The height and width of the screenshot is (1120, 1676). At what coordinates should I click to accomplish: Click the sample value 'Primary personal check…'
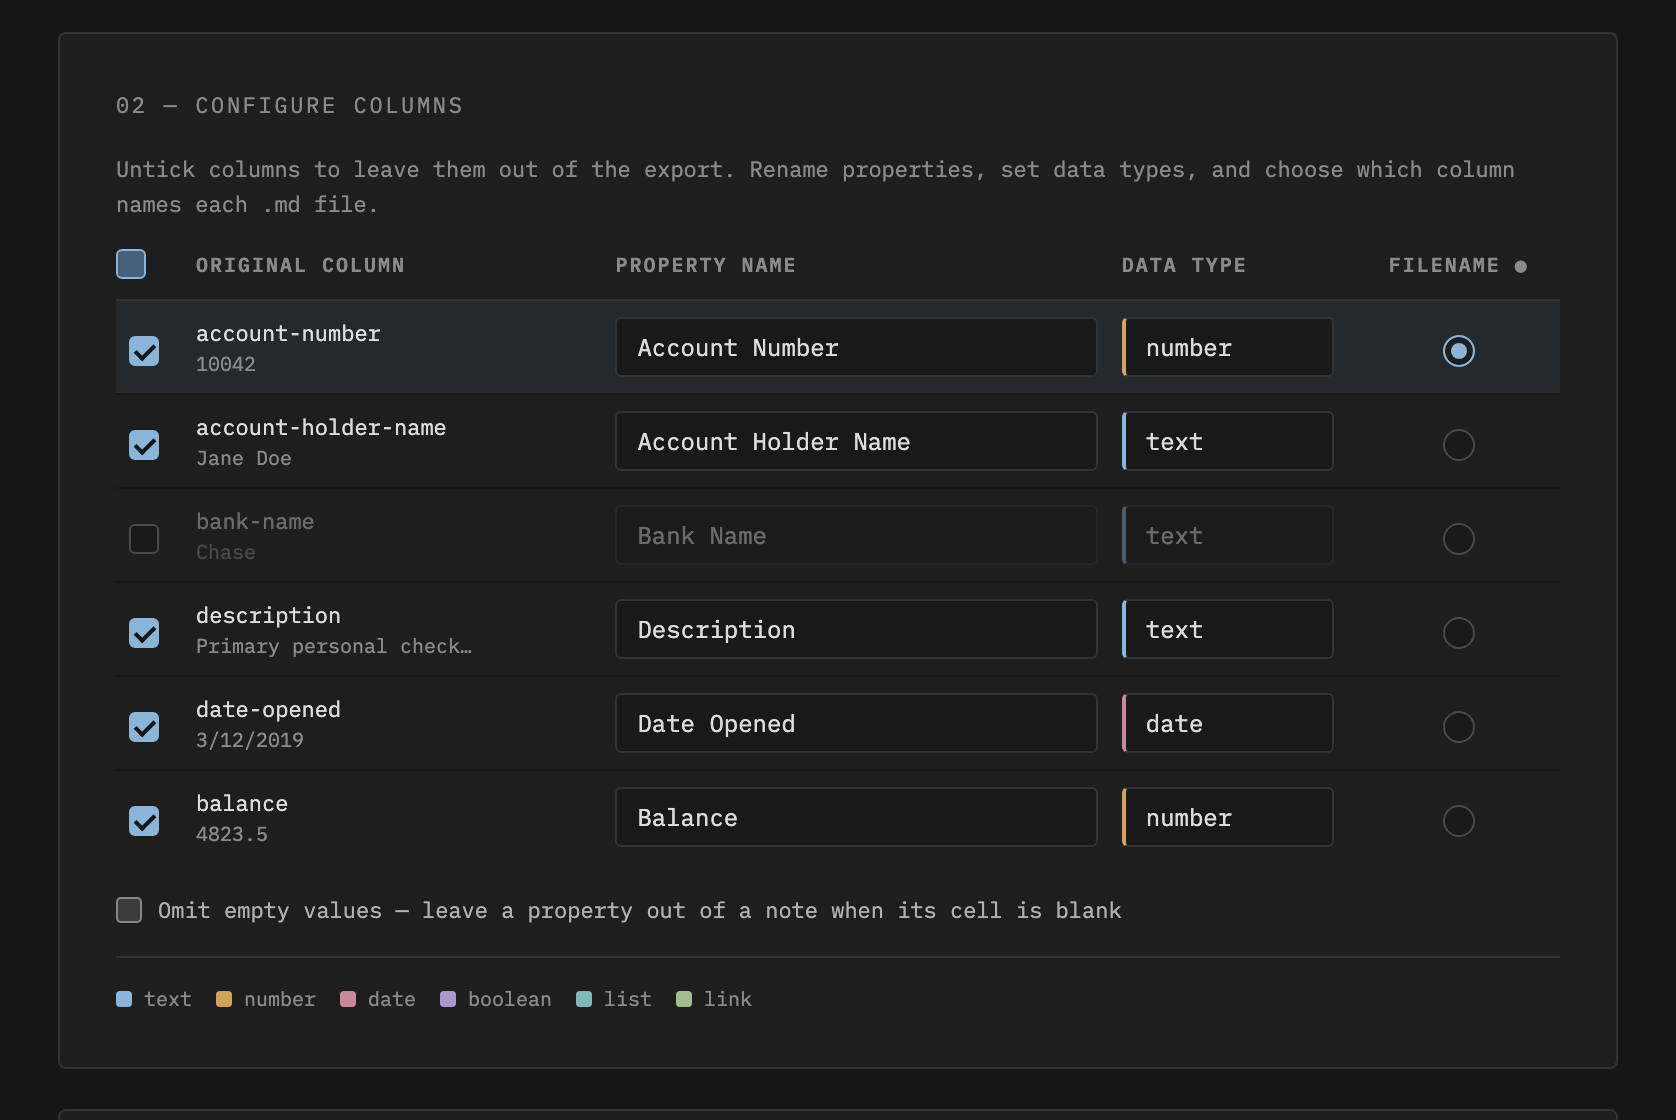[334, 646]
